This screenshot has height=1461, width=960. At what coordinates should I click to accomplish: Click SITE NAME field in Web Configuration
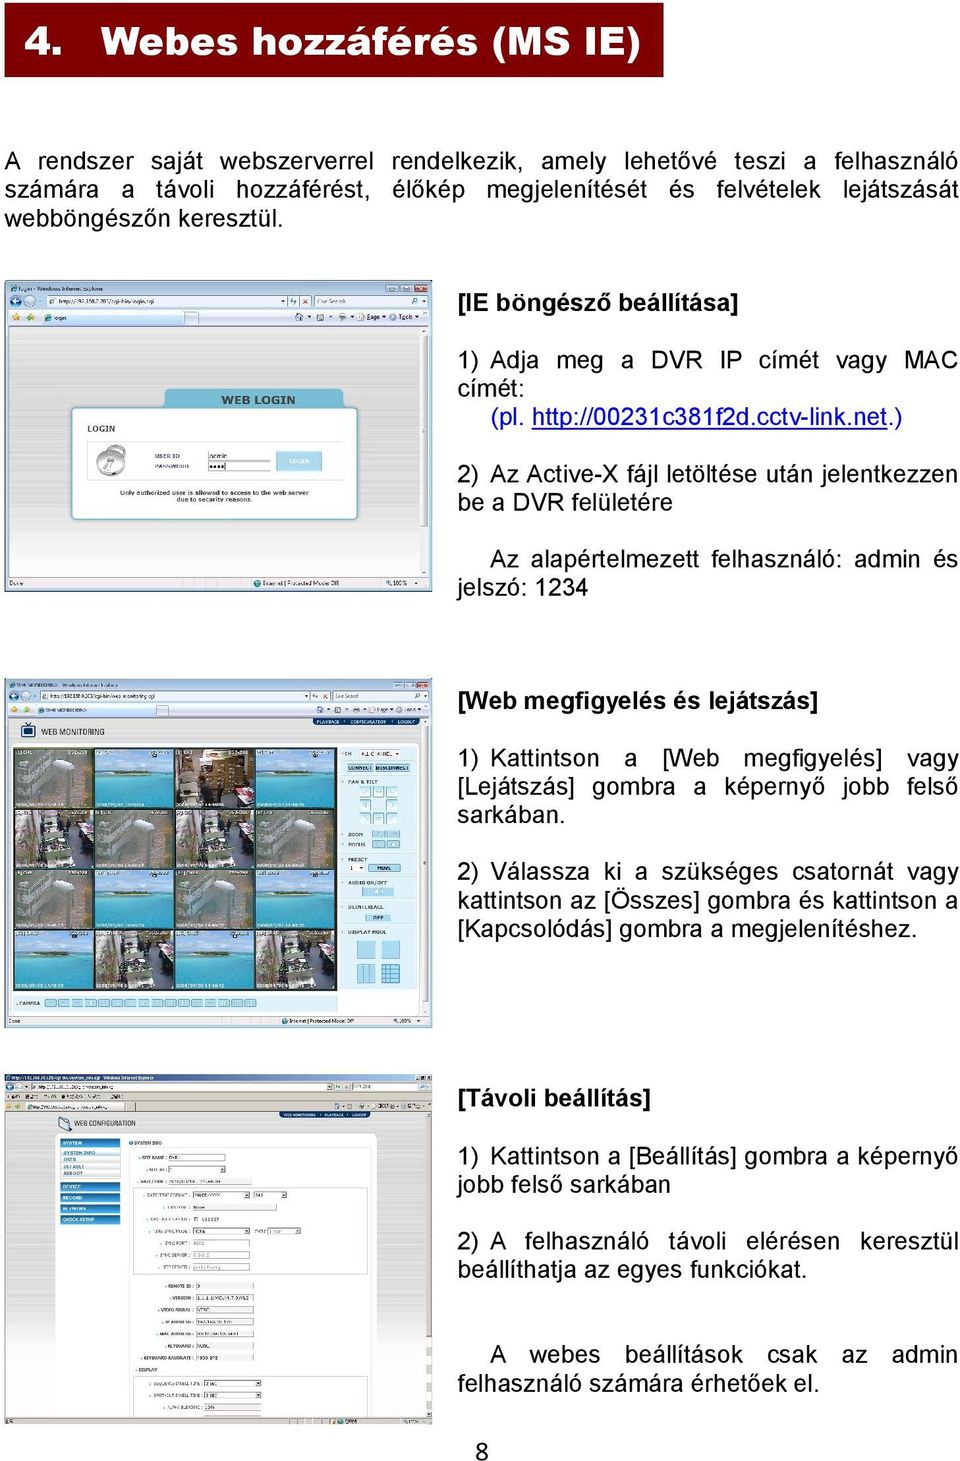[196, 1157]
